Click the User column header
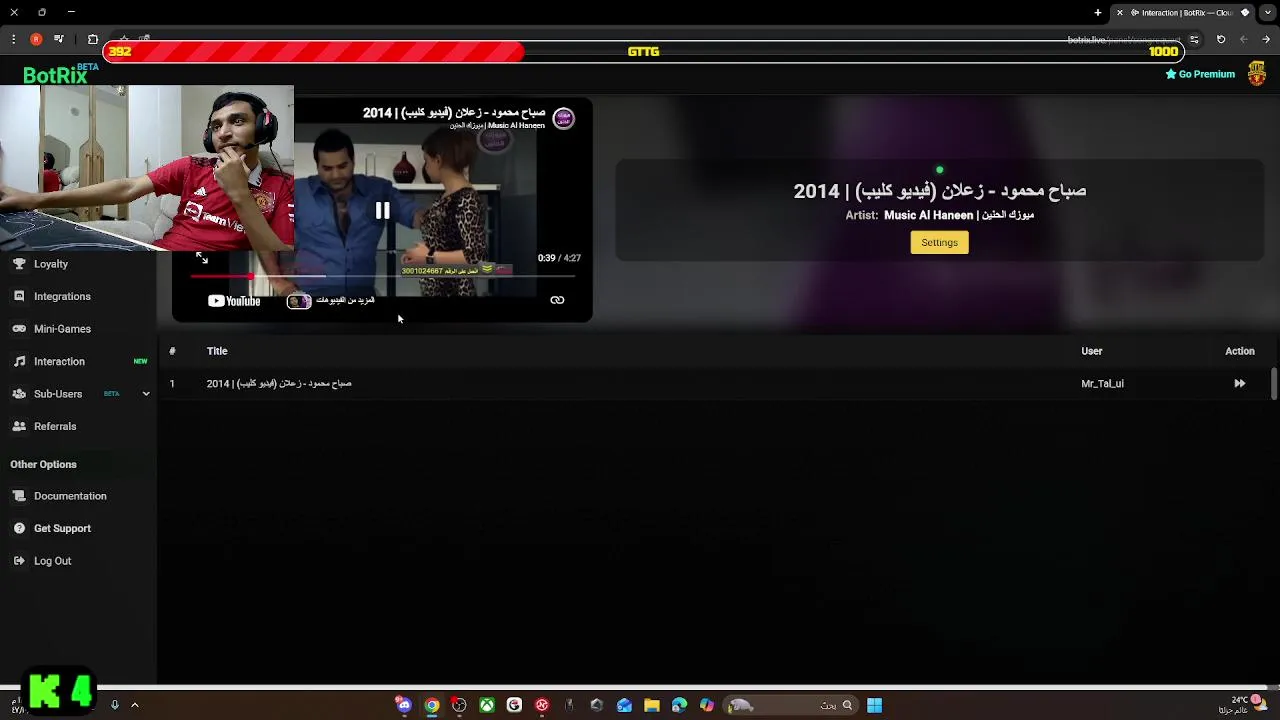Viewport: 1280px width, 720px height. (1091, 351)
